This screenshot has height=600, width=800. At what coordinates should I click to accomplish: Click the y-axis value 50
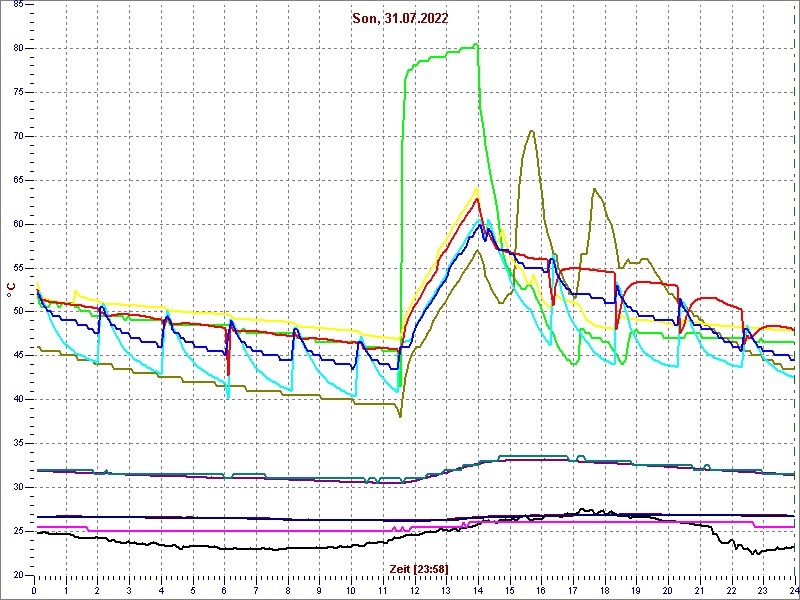tap(17, 312)
